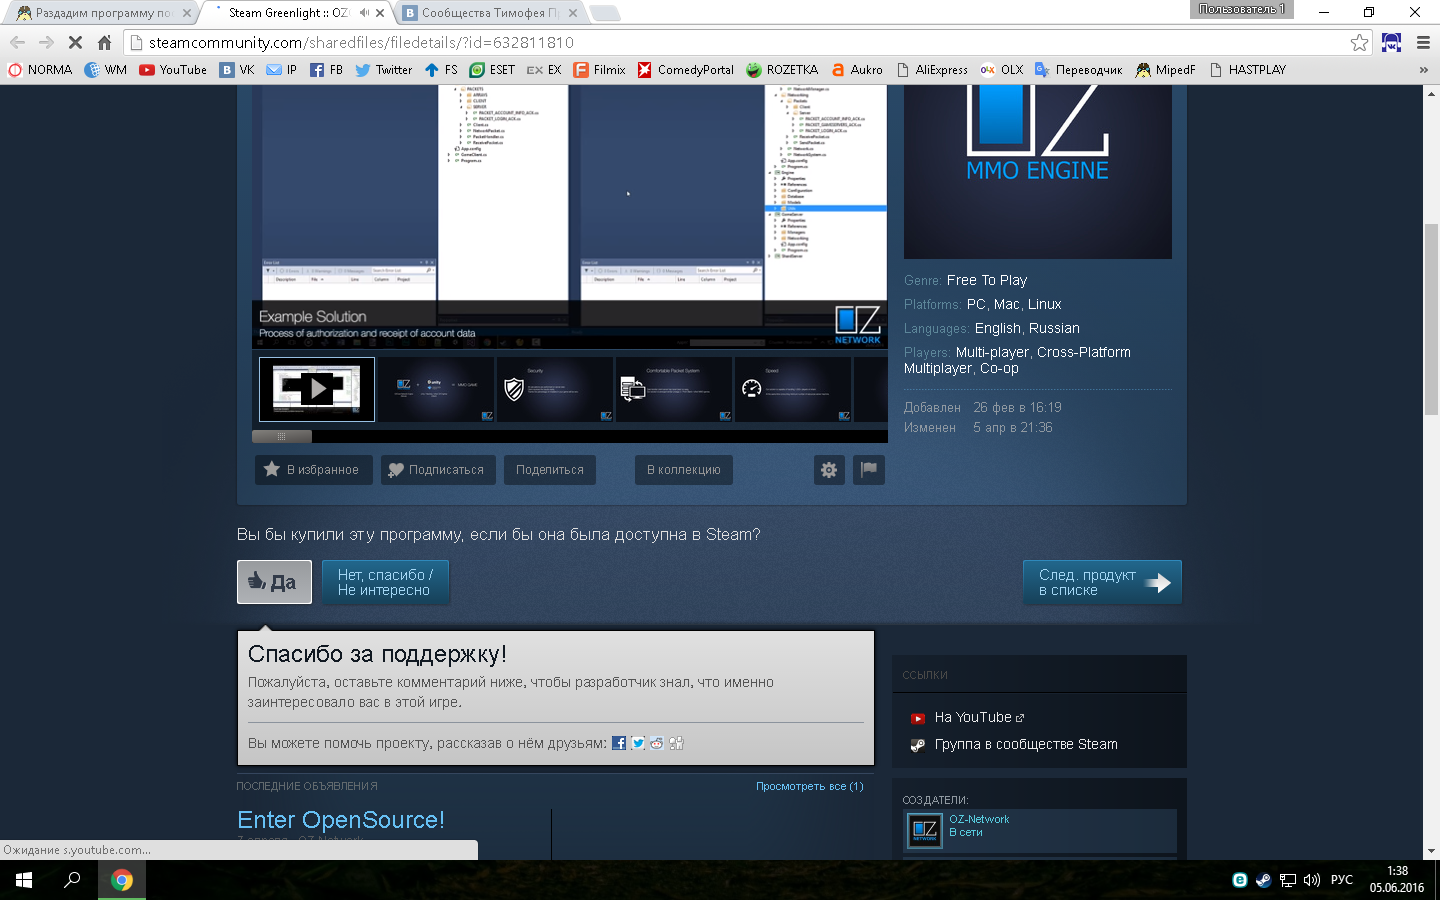1440x900 pixels.
Task: Go to След. продукт в списке
Action: [1102, 582]
